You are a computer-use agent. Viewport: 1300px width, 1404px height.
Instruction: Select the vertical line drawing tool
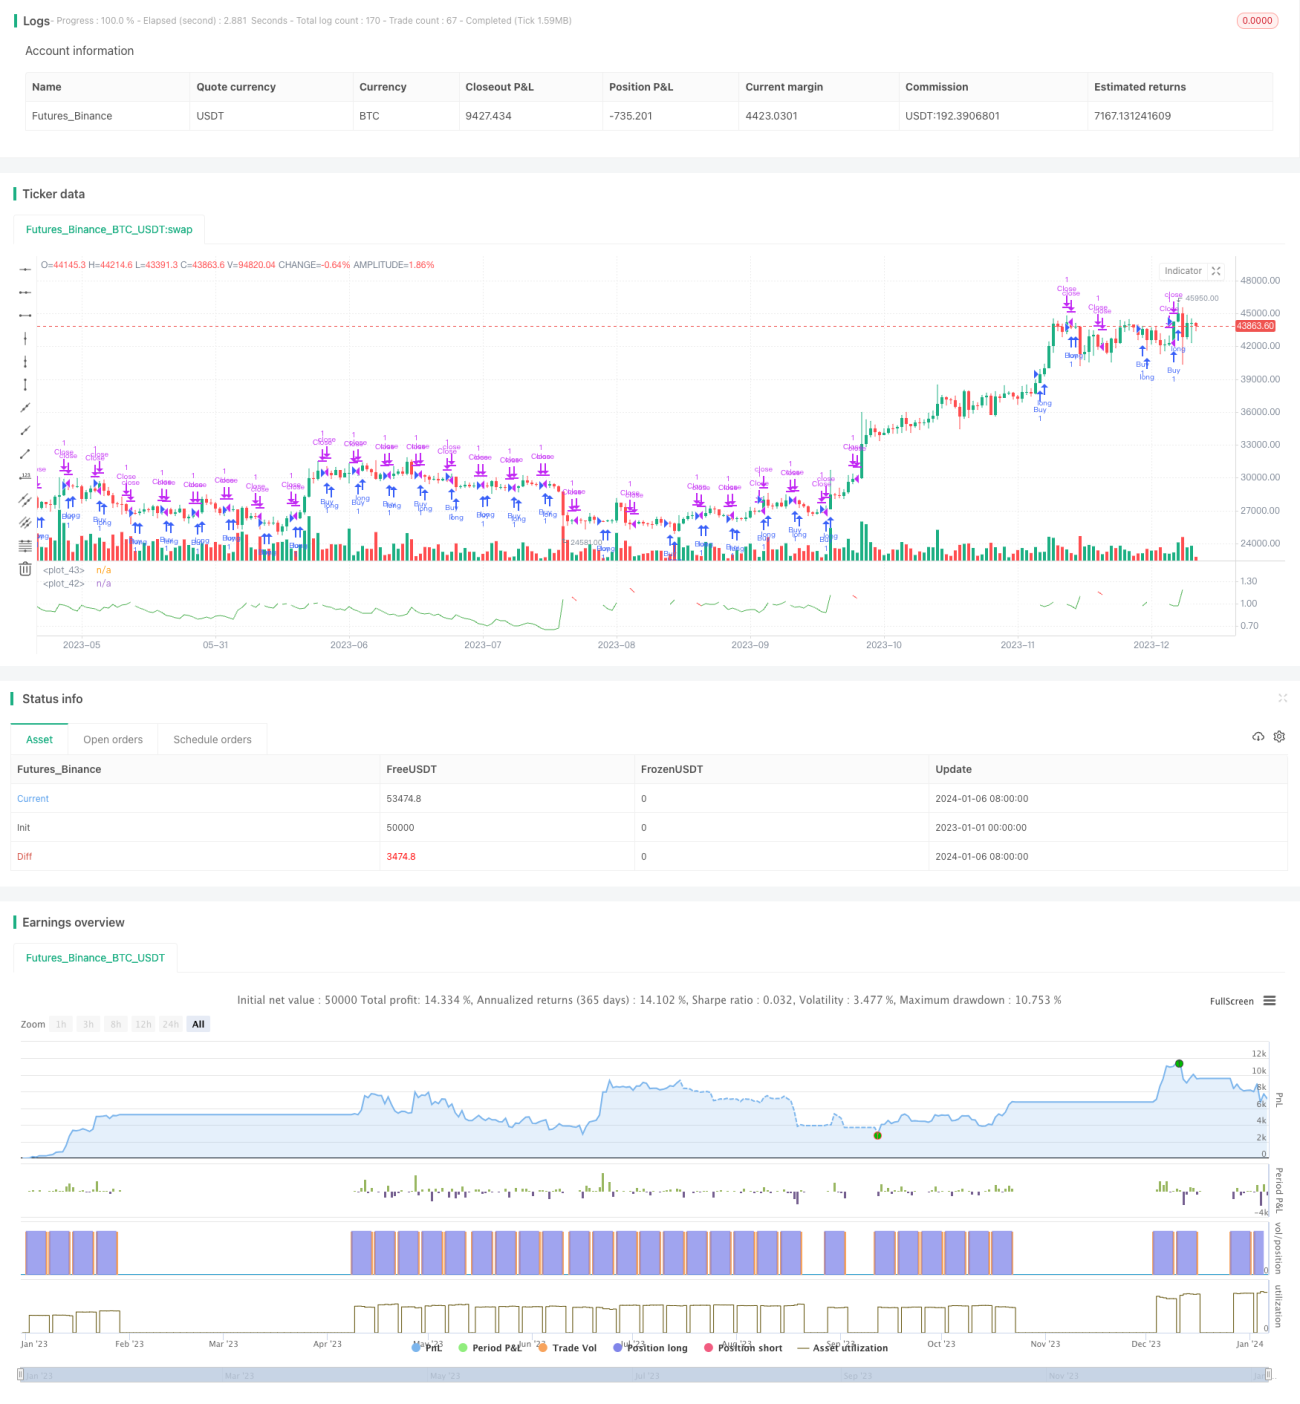[x=25, y=338]
